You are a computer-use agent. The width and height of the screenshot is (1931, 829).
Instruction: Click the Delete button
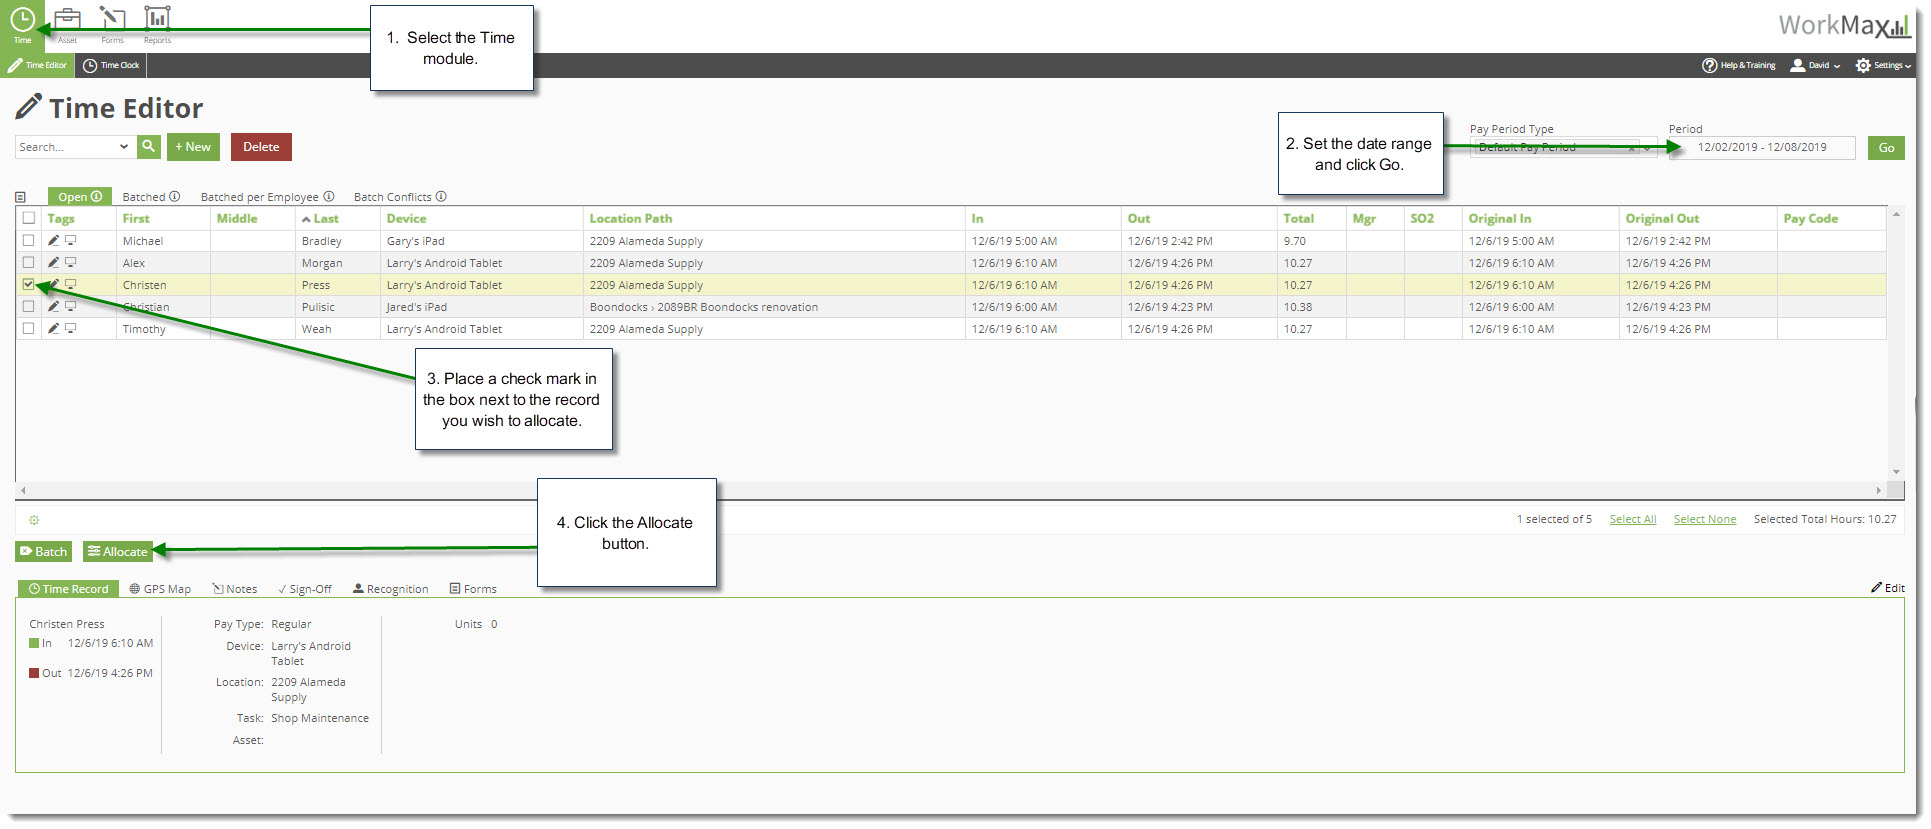[261, 147]
